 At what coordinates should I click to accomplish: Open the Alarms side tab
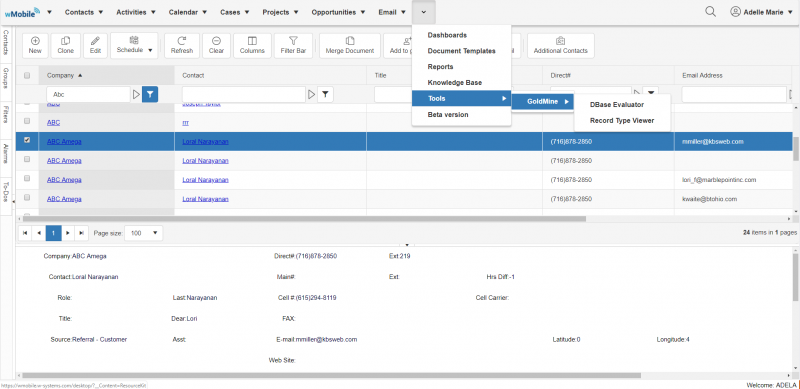click(6, 153)
